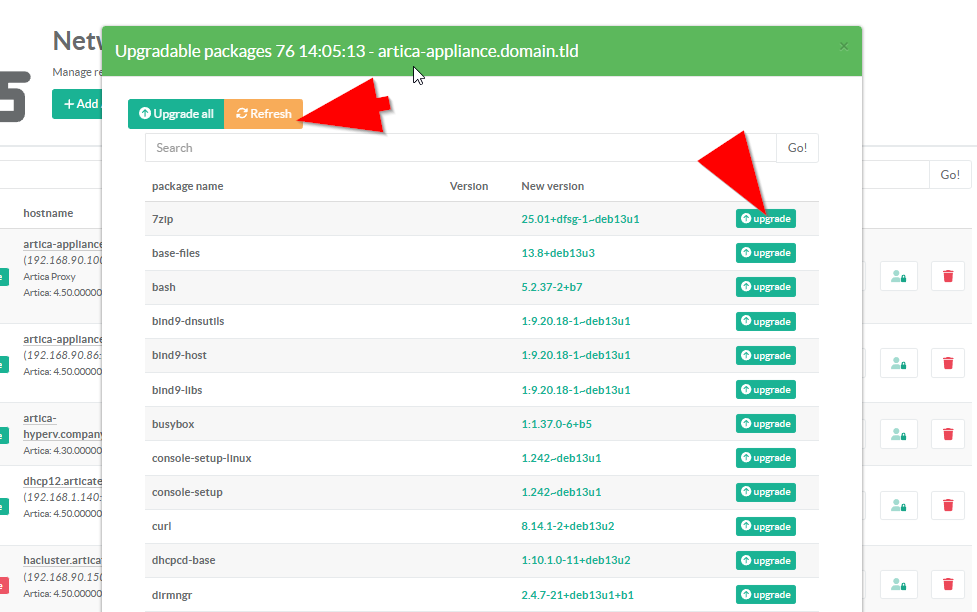Click the Upgrade all button
The width and height of the screenshot is (977, 612).
point(176,114)
